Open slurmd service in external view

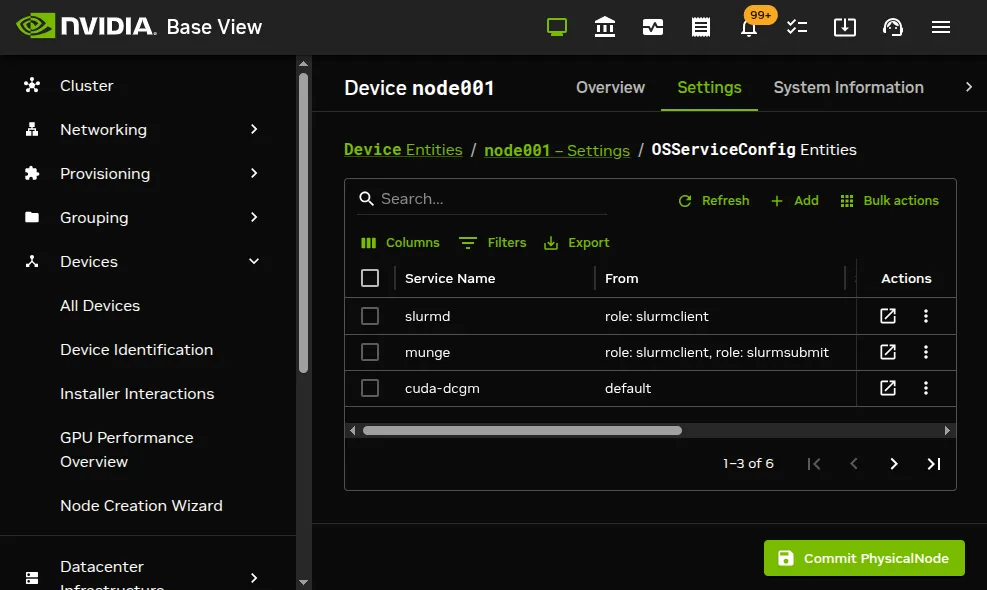[888, 316]
